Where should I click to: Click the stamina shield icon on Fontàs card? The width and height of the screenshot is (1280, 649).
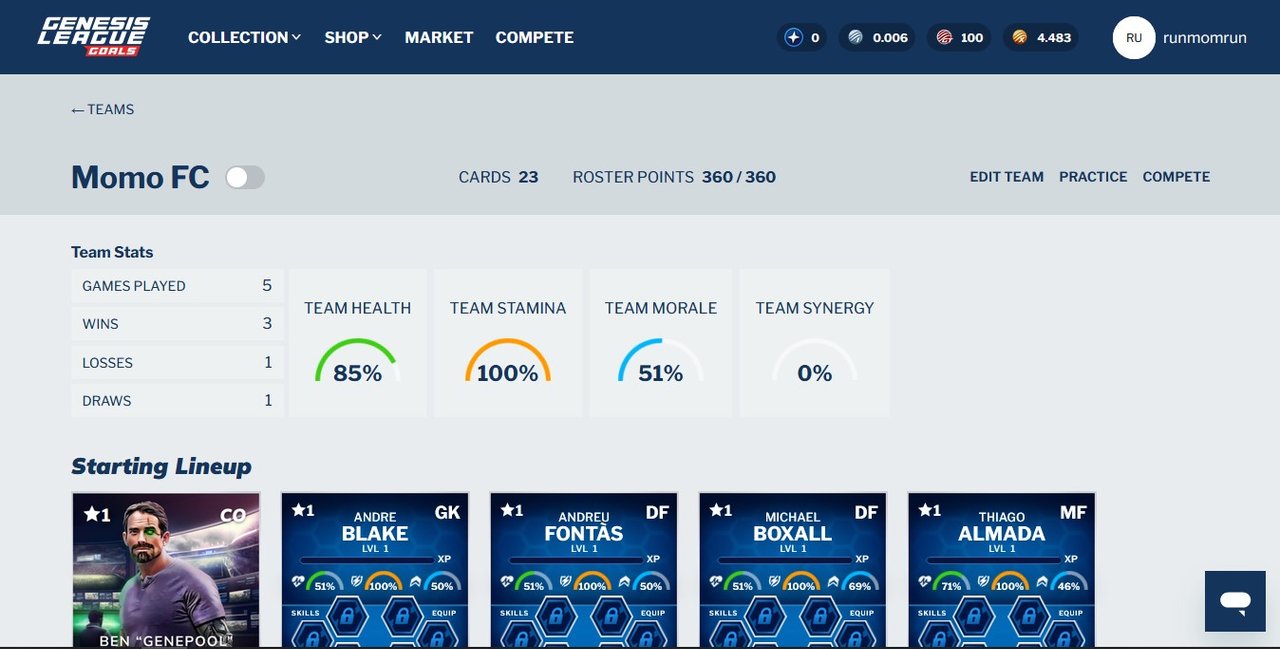(x=564, y=582)
